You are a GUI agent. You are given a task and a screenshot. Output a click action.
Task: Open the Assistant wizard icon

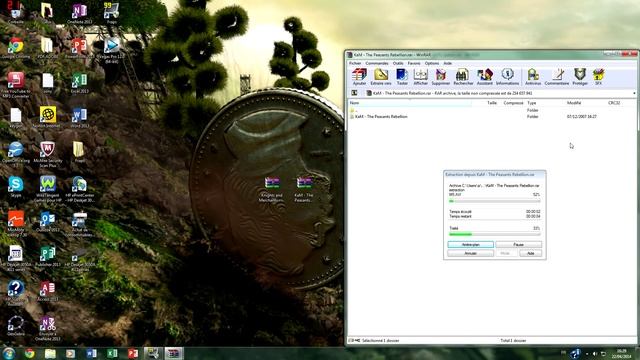click(484, 77)
